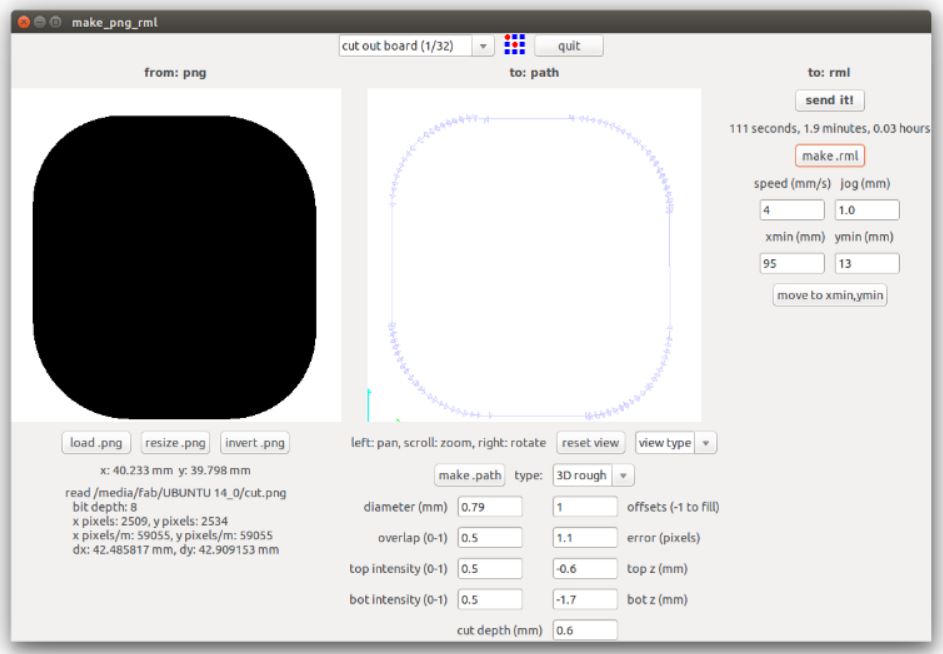Click the text '111 seconds, 1.9 minutes, 0.03 hours'

pos(829,128)
